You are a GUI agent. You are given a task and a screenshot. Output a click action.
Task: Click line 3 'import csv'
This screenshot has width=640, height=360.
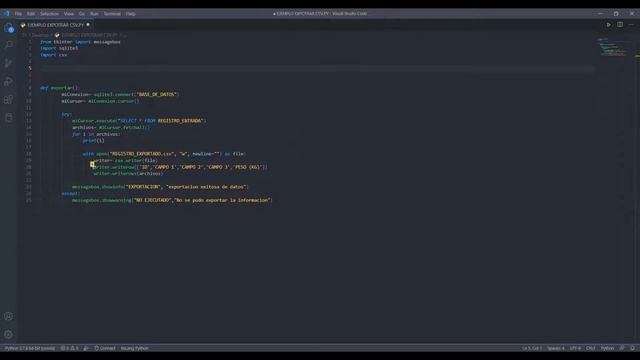[53, 55]
